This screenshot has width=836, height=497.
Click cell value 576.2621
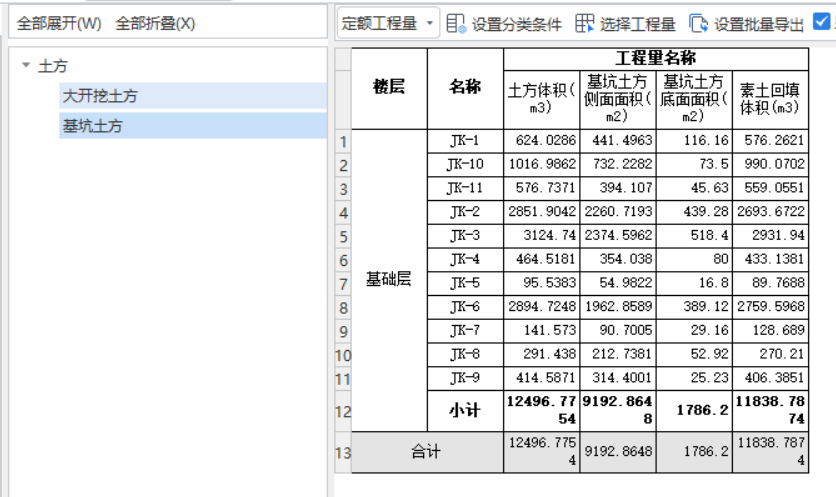click(770, 141)
